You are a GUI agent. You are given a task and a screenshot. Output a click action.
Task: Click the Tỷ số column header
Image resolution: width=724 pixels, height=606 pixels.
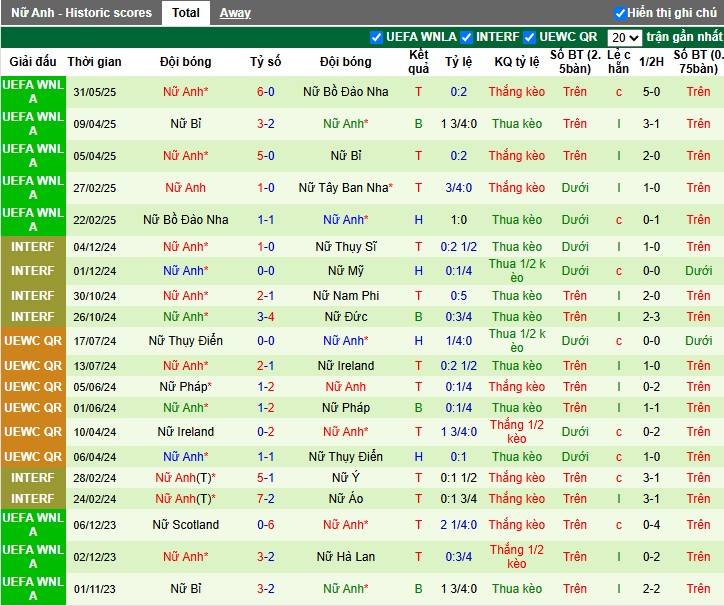click(265, 62)
